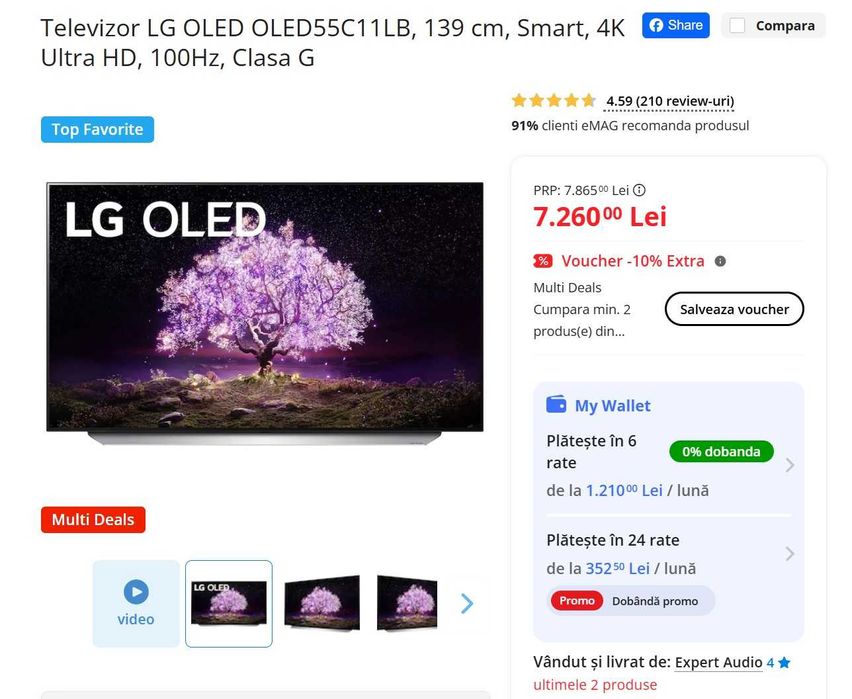Screen dimensions: 852x699
Task: Click the star rating icons
Action: (554, 101)
